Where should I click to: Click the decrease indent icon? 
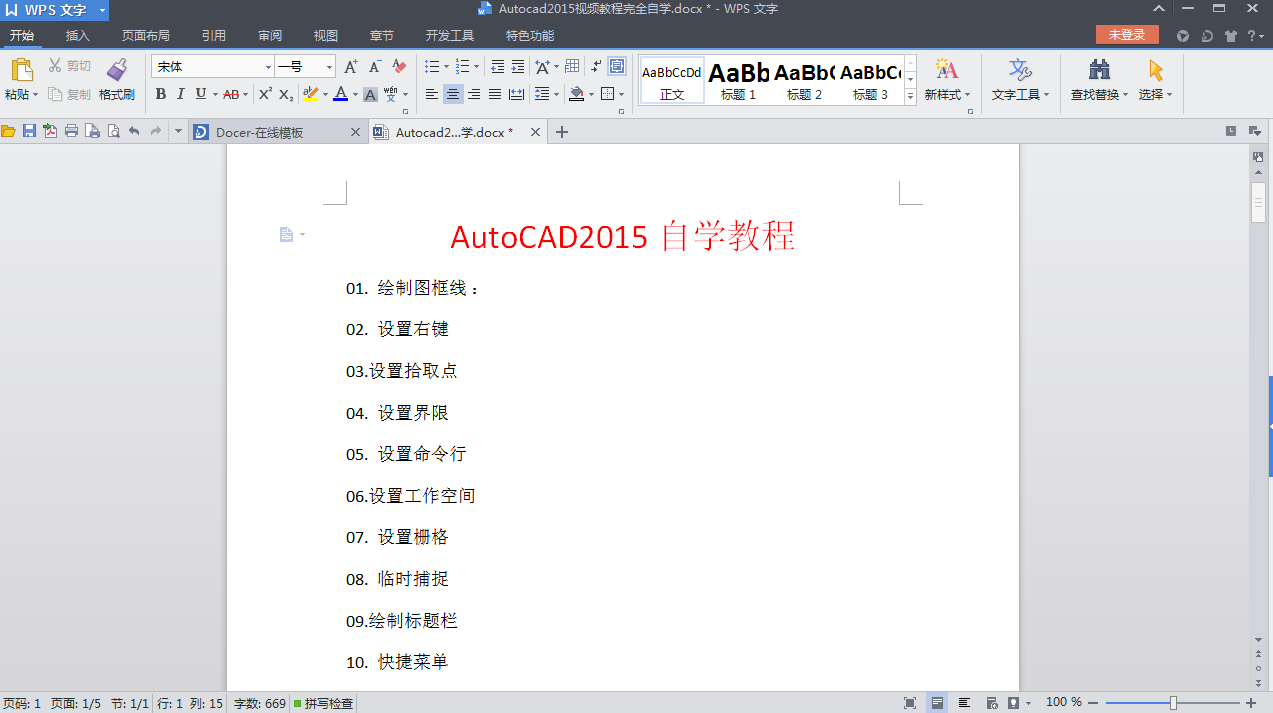497,67
